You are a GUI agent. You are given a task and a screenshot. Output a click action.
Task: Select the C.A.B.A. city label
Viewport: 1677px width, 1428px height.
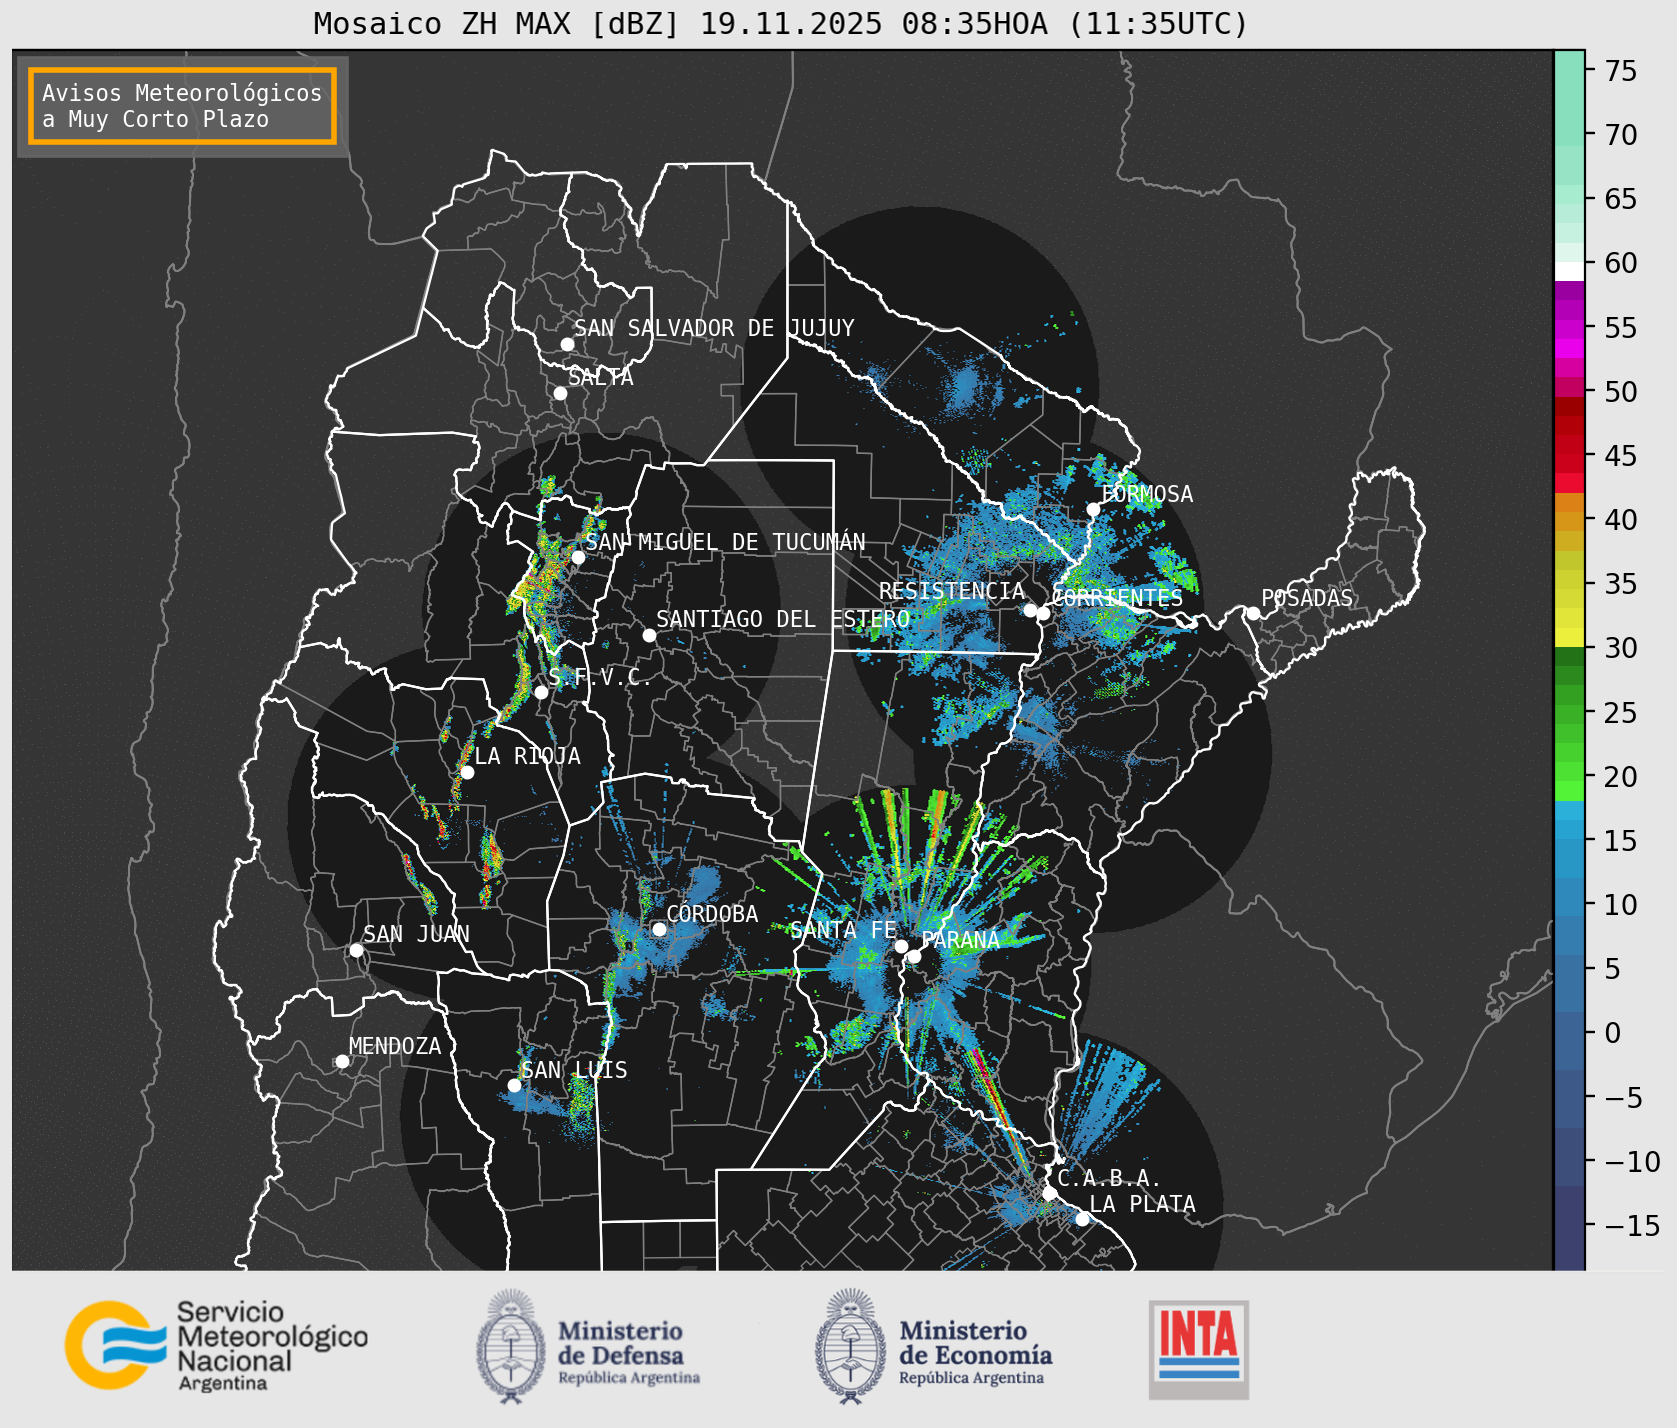(1109, 1179)
